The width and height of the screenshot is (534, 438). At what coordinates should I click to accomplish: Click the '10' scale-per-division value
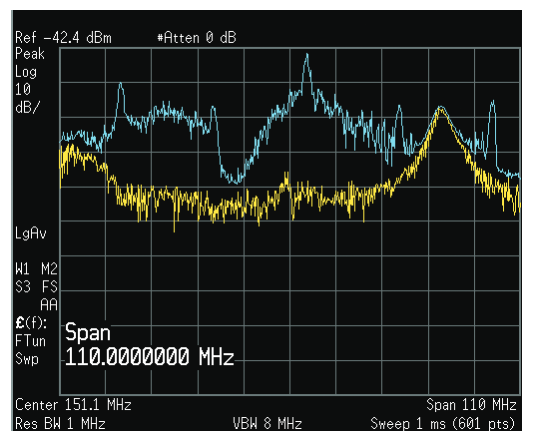[x=23, y=90]
